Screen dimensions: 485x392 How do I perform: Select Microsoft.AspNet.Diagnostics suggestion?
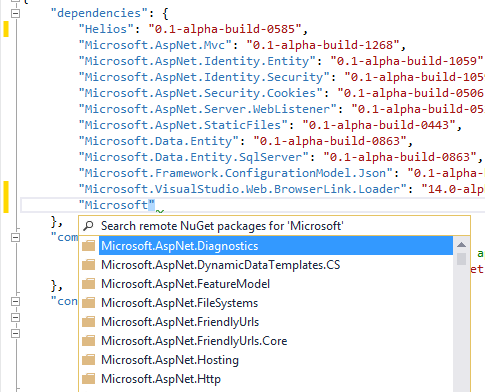(x=276, y=246)
